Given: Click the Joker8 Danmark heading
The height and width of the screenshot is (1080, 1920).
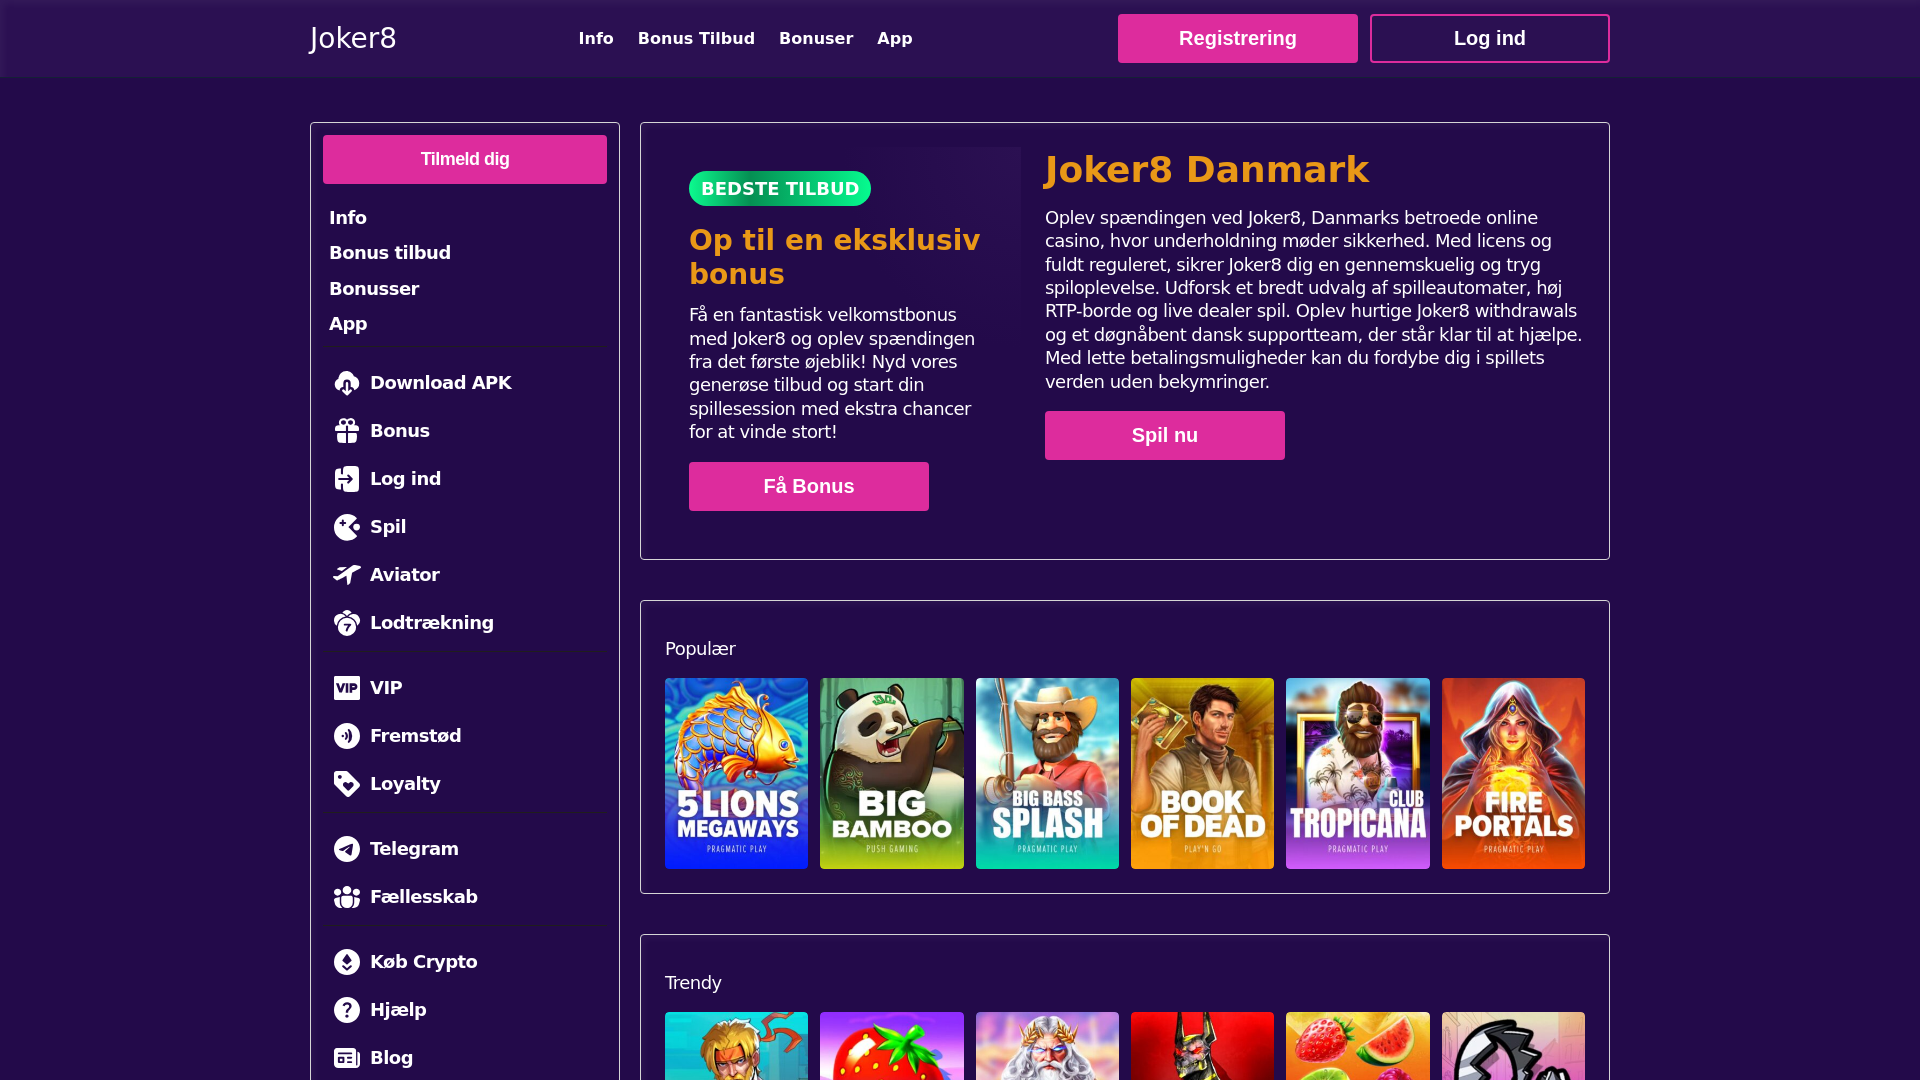Looking at the screenshot, I should click(x=1207, y=170).
